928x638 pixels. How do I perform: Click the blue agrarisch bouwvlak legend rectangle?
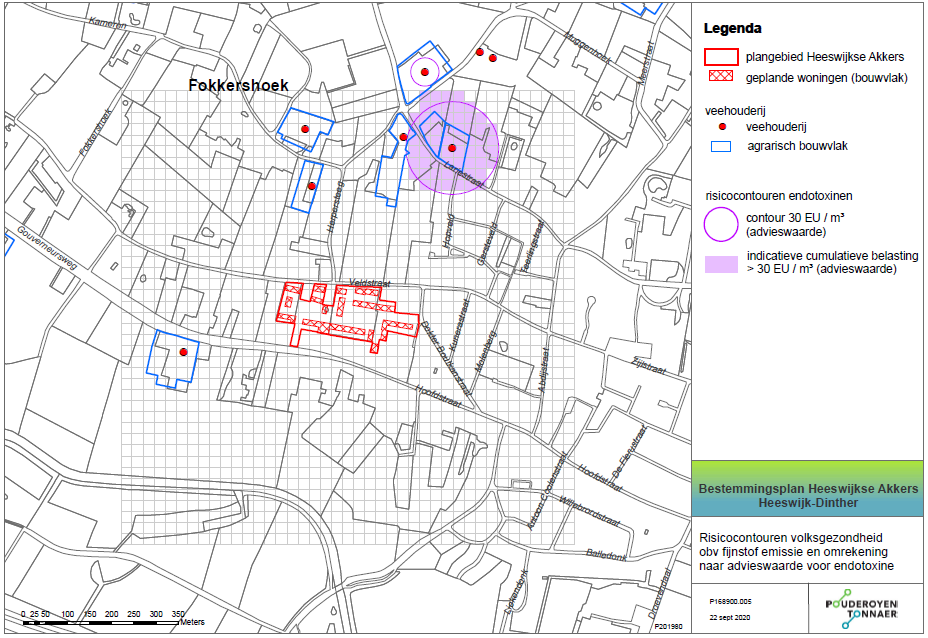(x=721, y=146)
